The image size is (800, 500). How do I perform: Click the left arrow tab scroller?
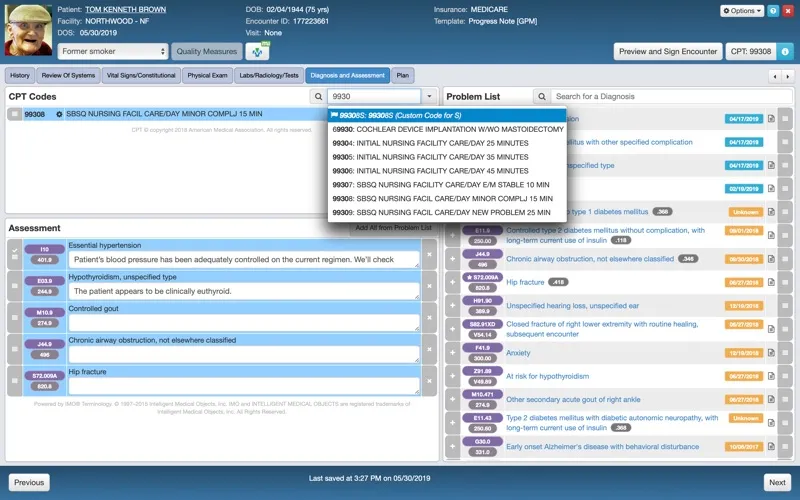point(775,77)
